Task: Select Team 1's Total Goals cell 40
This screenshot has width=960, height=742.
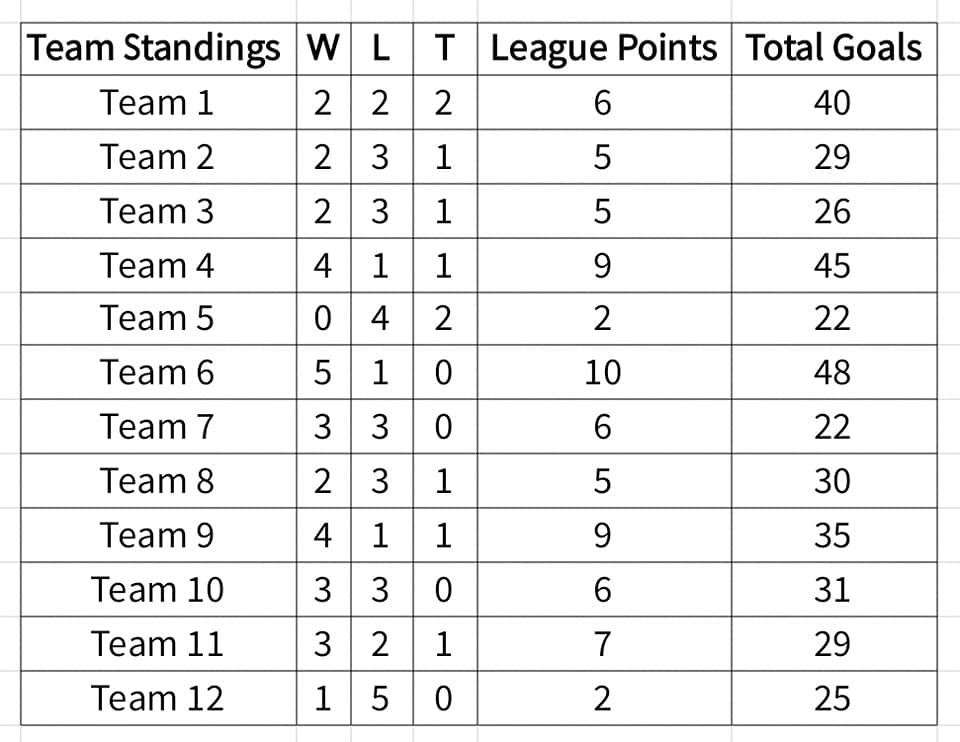Action: pos(834,102)
